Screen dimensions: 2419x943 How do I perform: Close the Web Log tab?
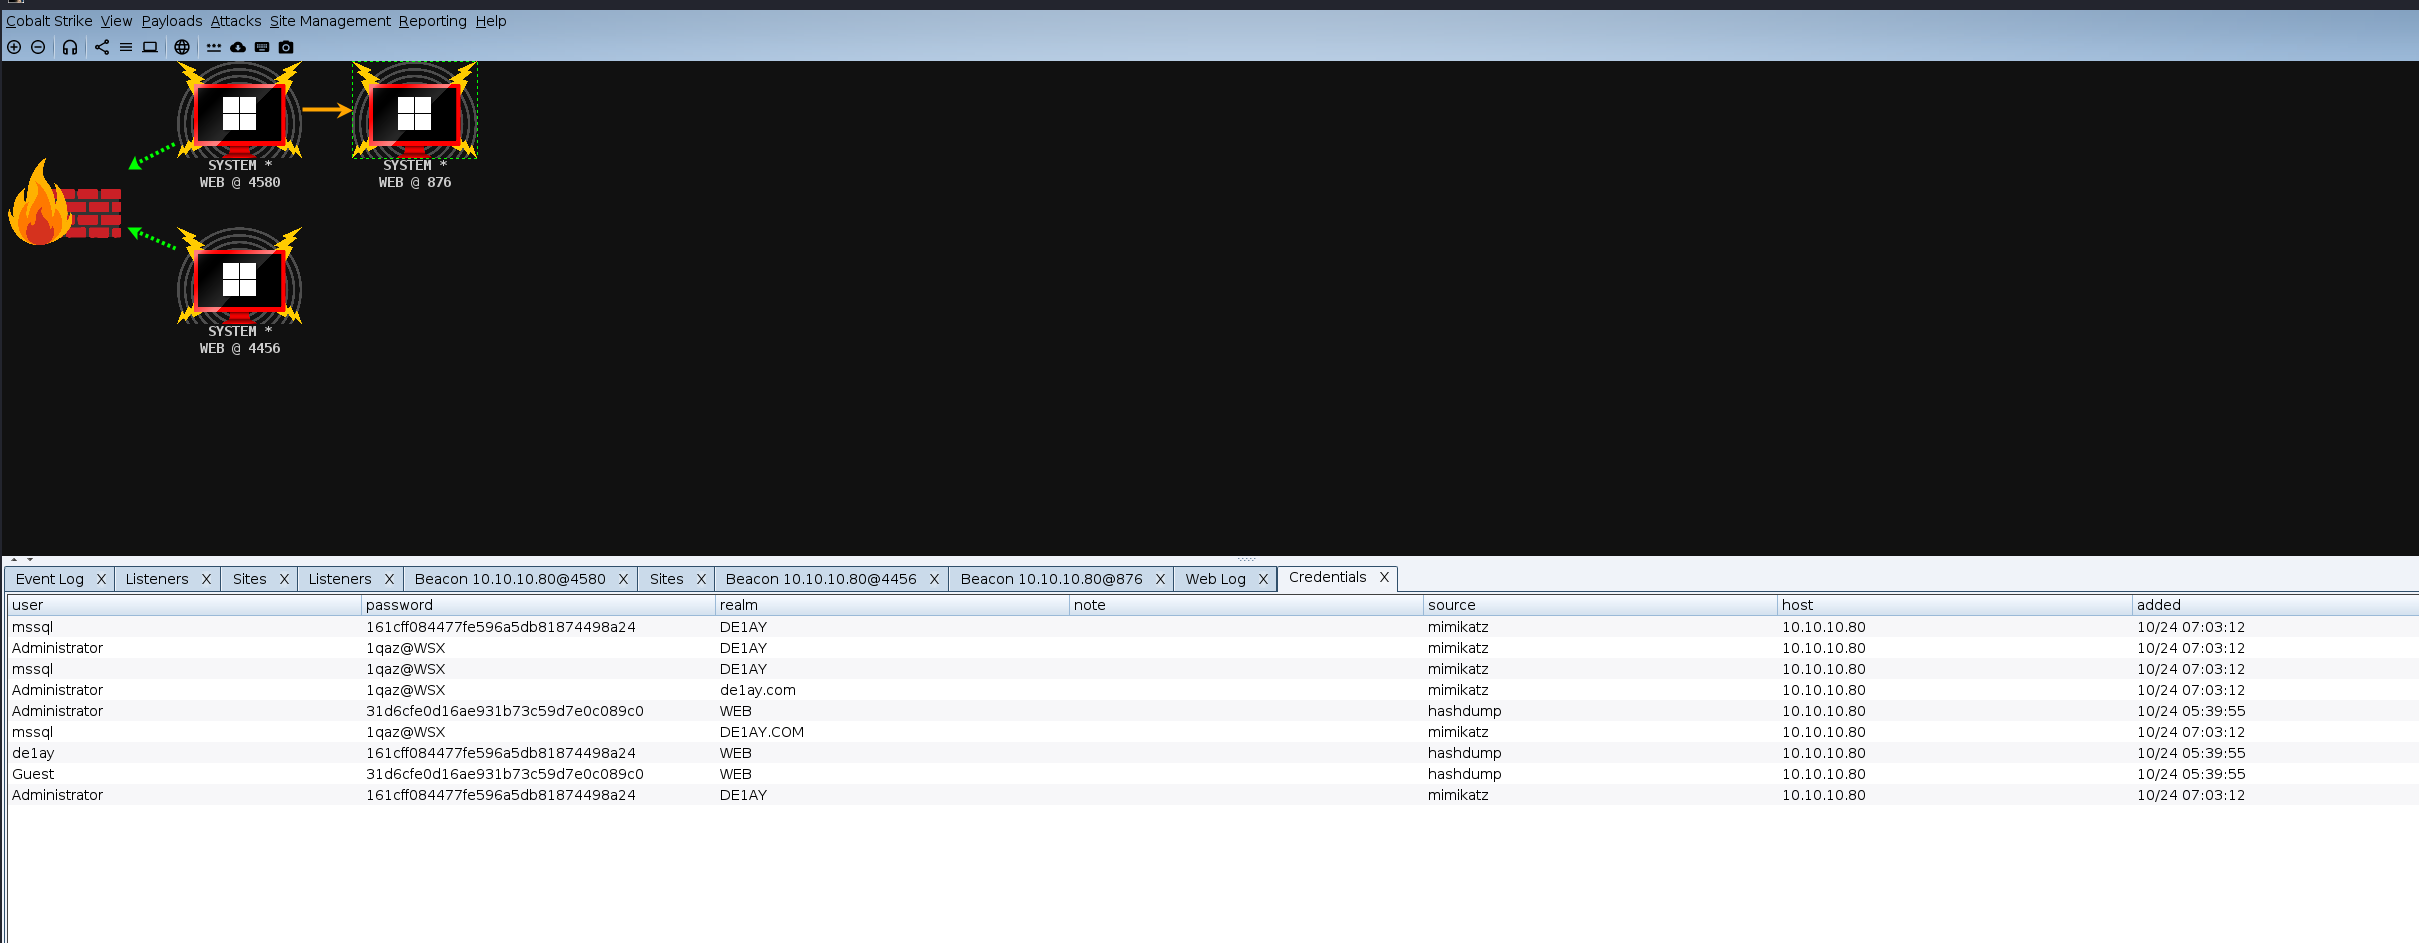pos(1263,579)
